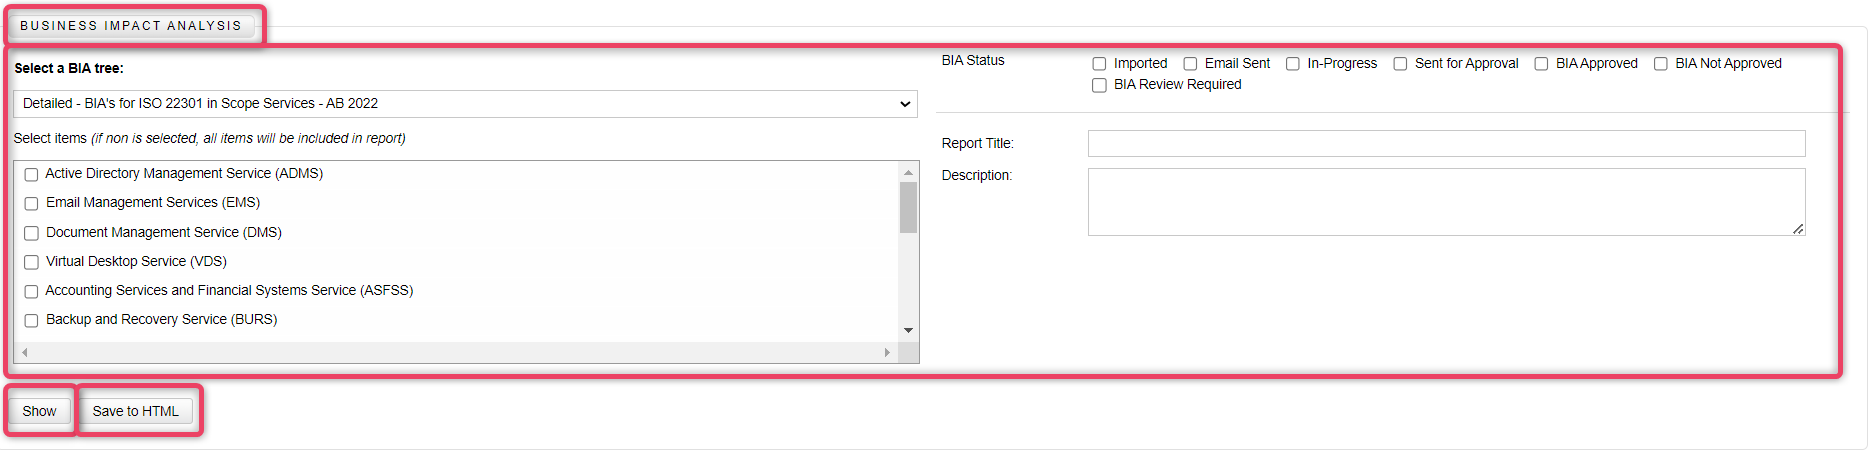Click the Show button
The width and height of the screenshot is (1876, 461).
coord(40,411)
